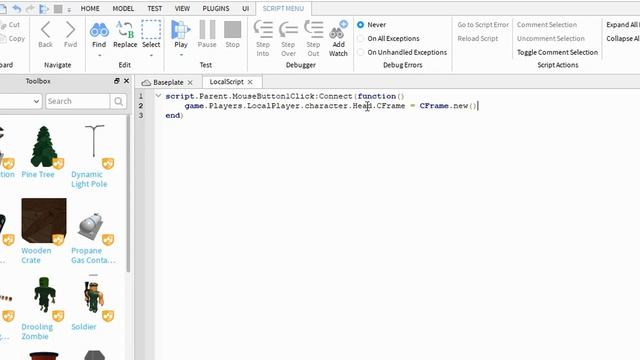Click the Pause button

tap(207, 34)
